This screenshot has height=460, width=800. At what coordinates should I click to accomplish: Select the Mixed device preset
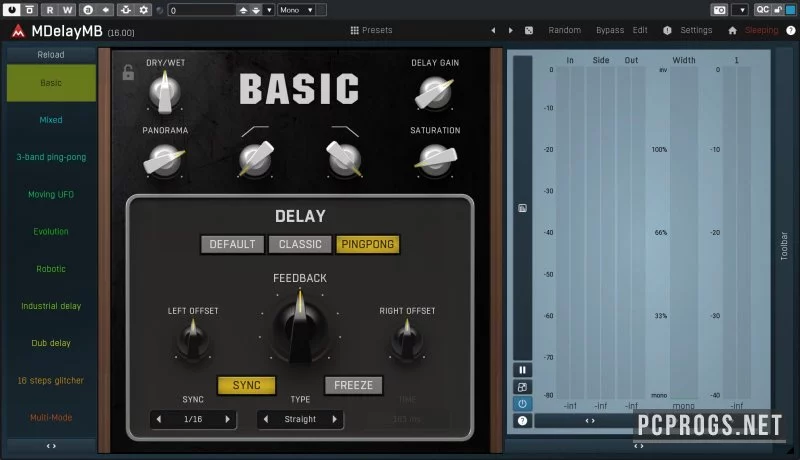(51, 120)
